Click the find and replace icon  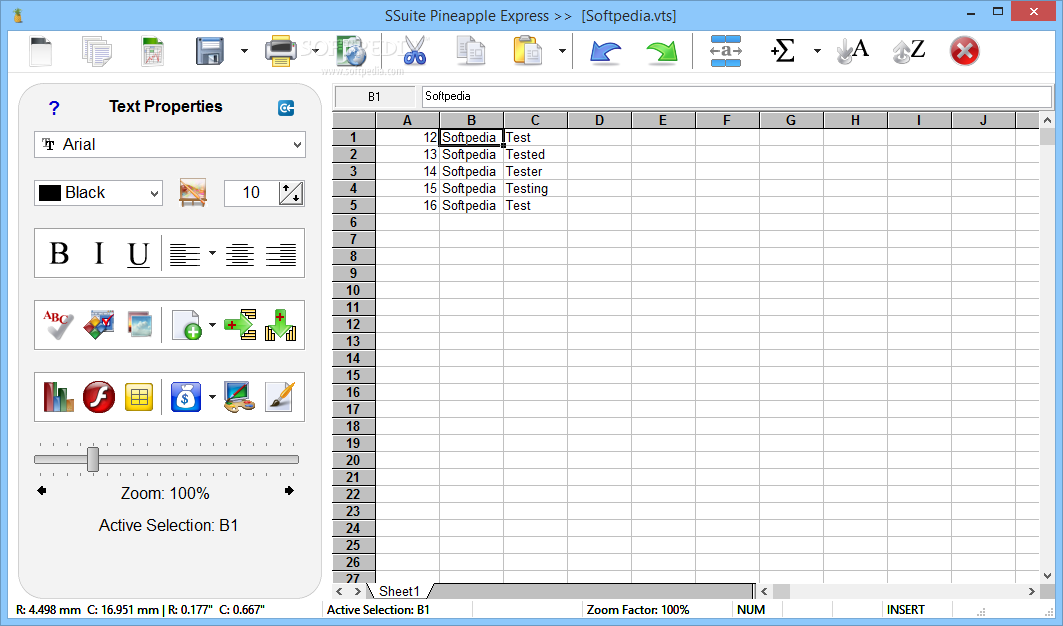coord(725,51)
